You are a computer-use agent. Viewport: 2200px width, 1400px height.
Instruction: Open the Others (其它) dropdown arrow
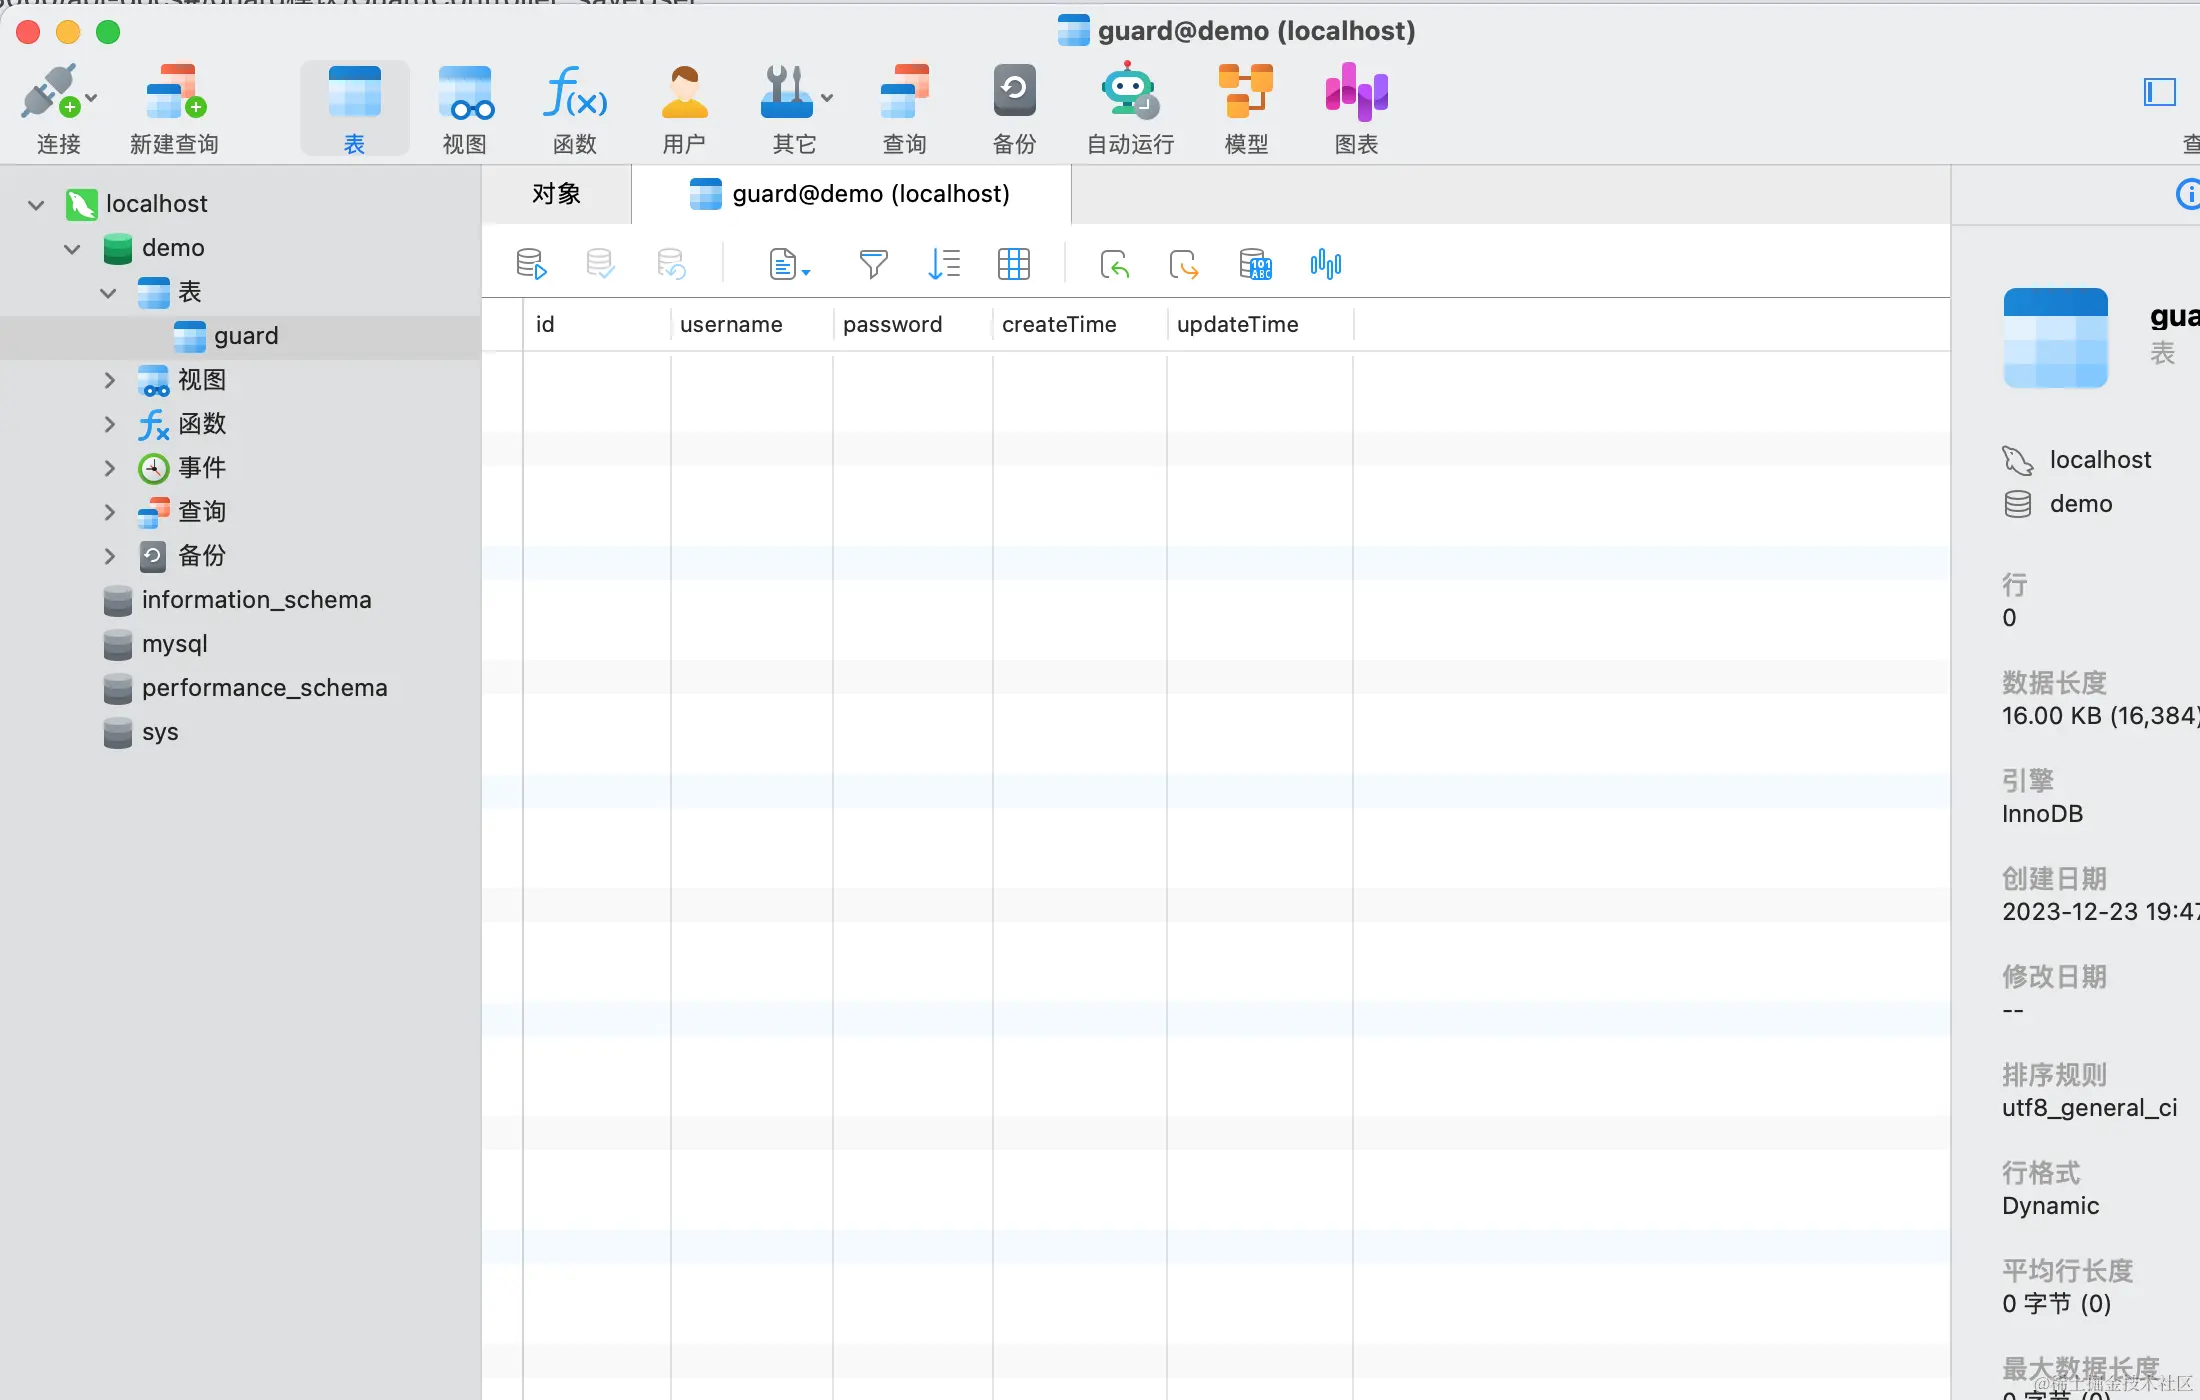point(827,98)
